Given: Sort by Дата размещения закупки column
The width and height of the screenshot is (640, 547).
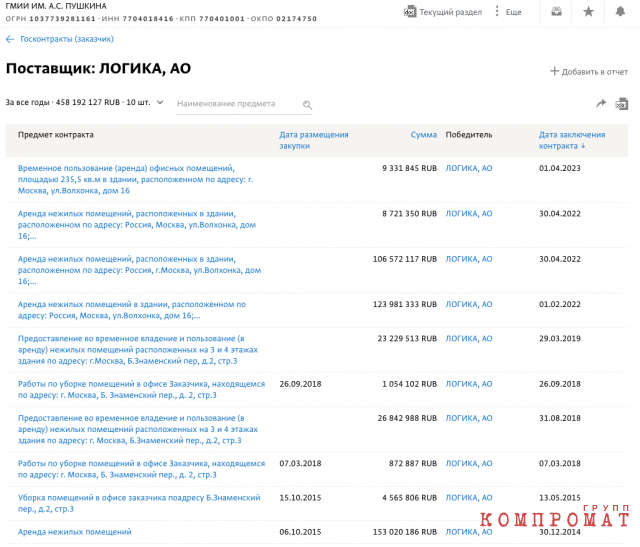Looking at the screenshot, I should coord(313,140).
